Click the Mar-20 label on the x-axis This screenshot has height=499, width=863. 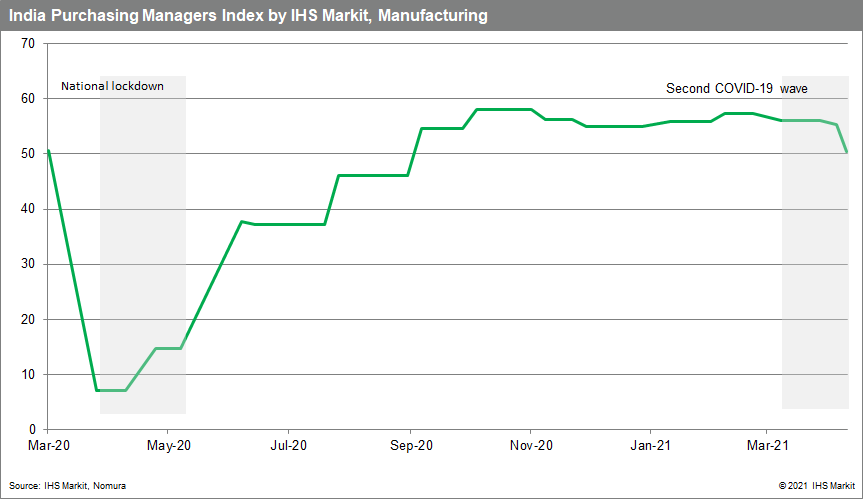pos(48,444)
